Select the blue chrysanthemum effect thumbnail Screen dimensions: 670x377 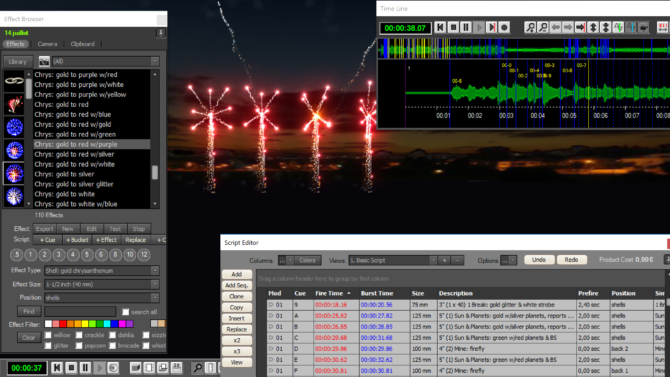coord(14,127)
